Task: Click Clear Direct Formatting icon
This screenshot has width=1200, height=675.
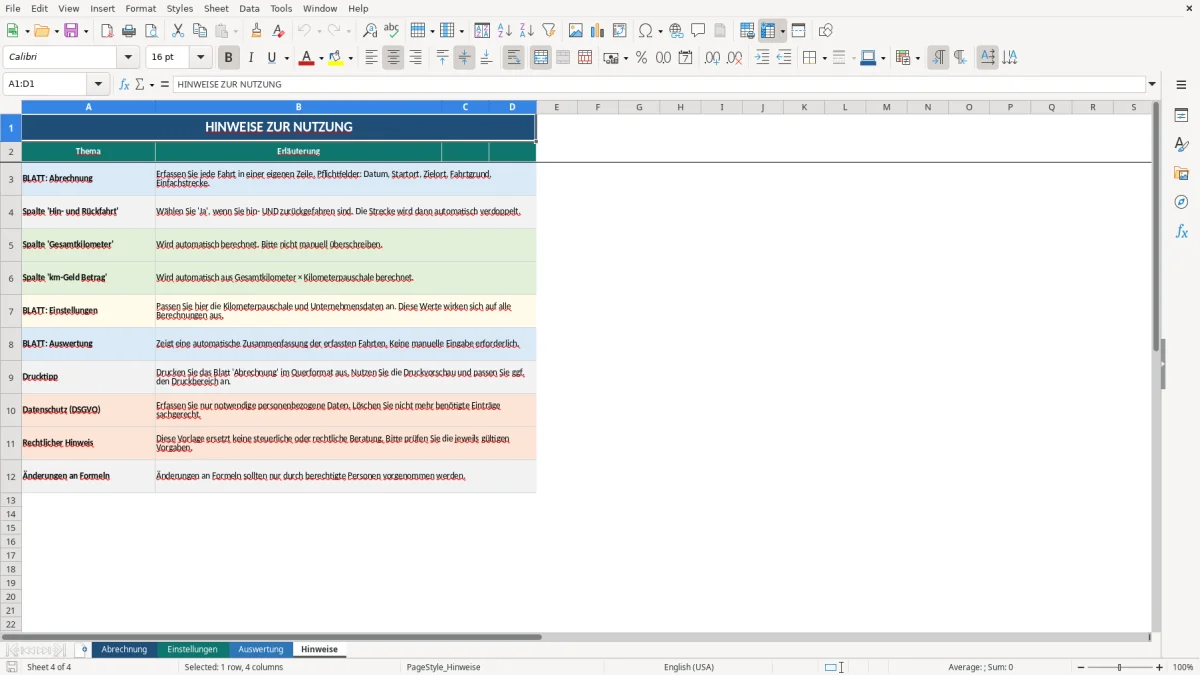Action: click(279, 31)
